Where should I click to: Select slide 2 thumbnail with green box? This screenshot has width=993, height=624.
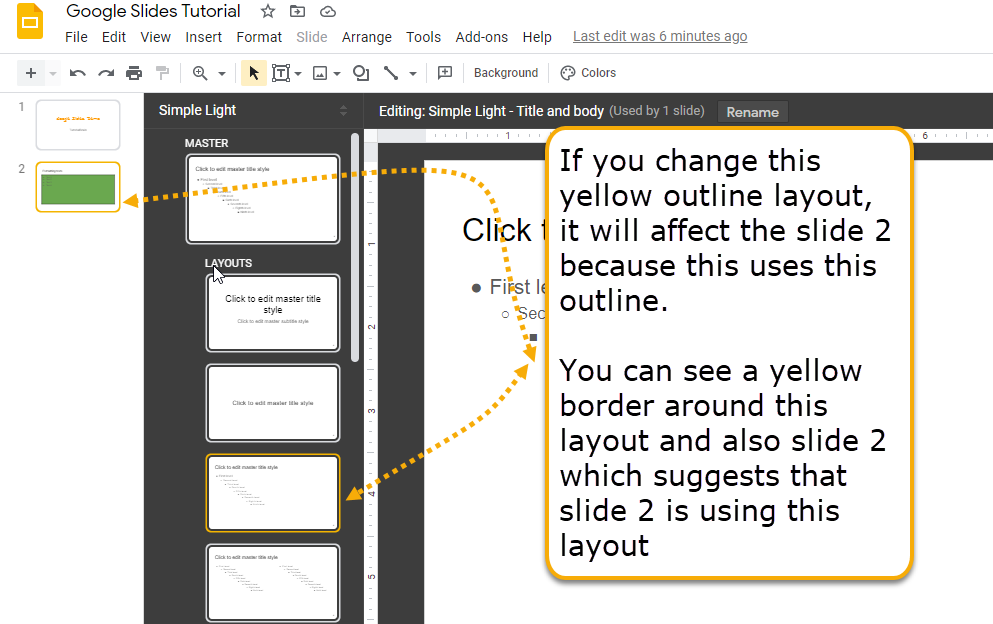(78, 187)
